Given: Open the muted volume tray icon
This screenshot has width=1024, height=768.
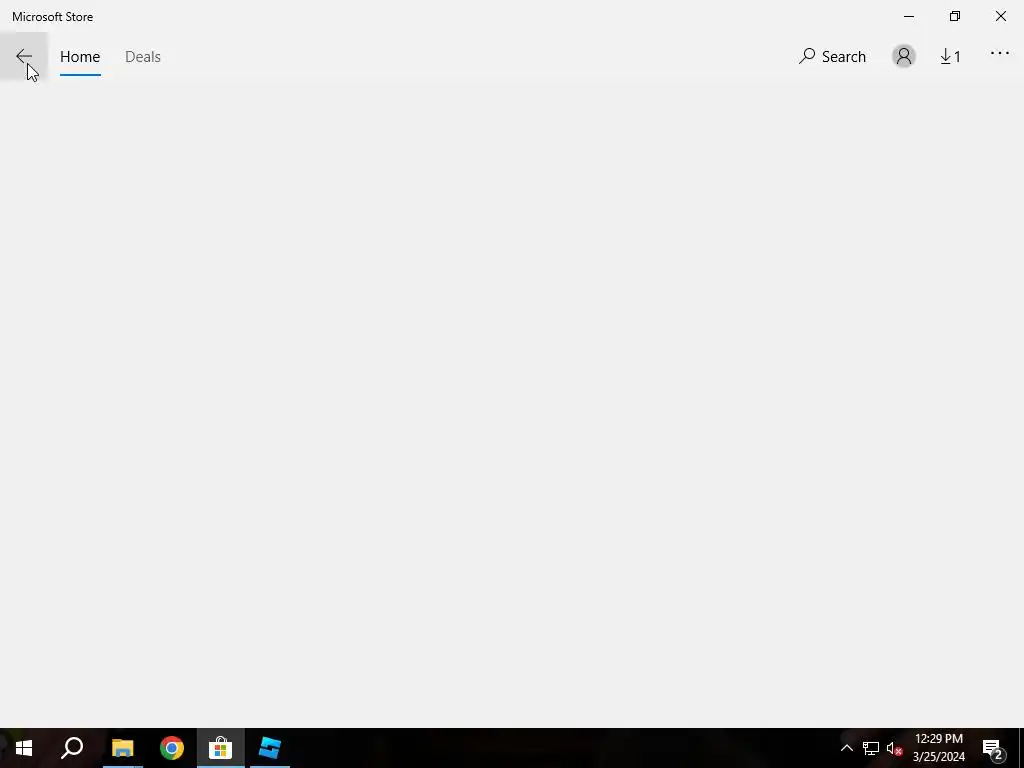Looking at the screenshot, I should pos(894,748).
